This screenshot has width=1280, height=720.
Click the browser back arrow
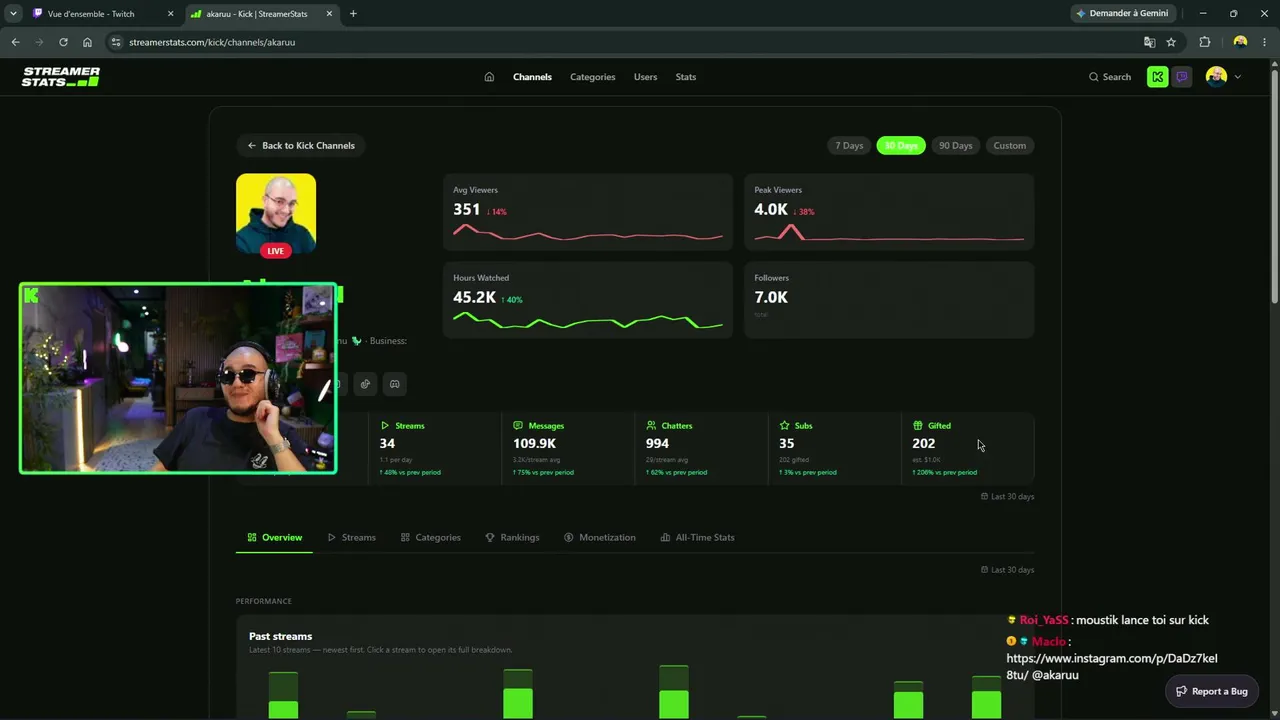[15, 42]
